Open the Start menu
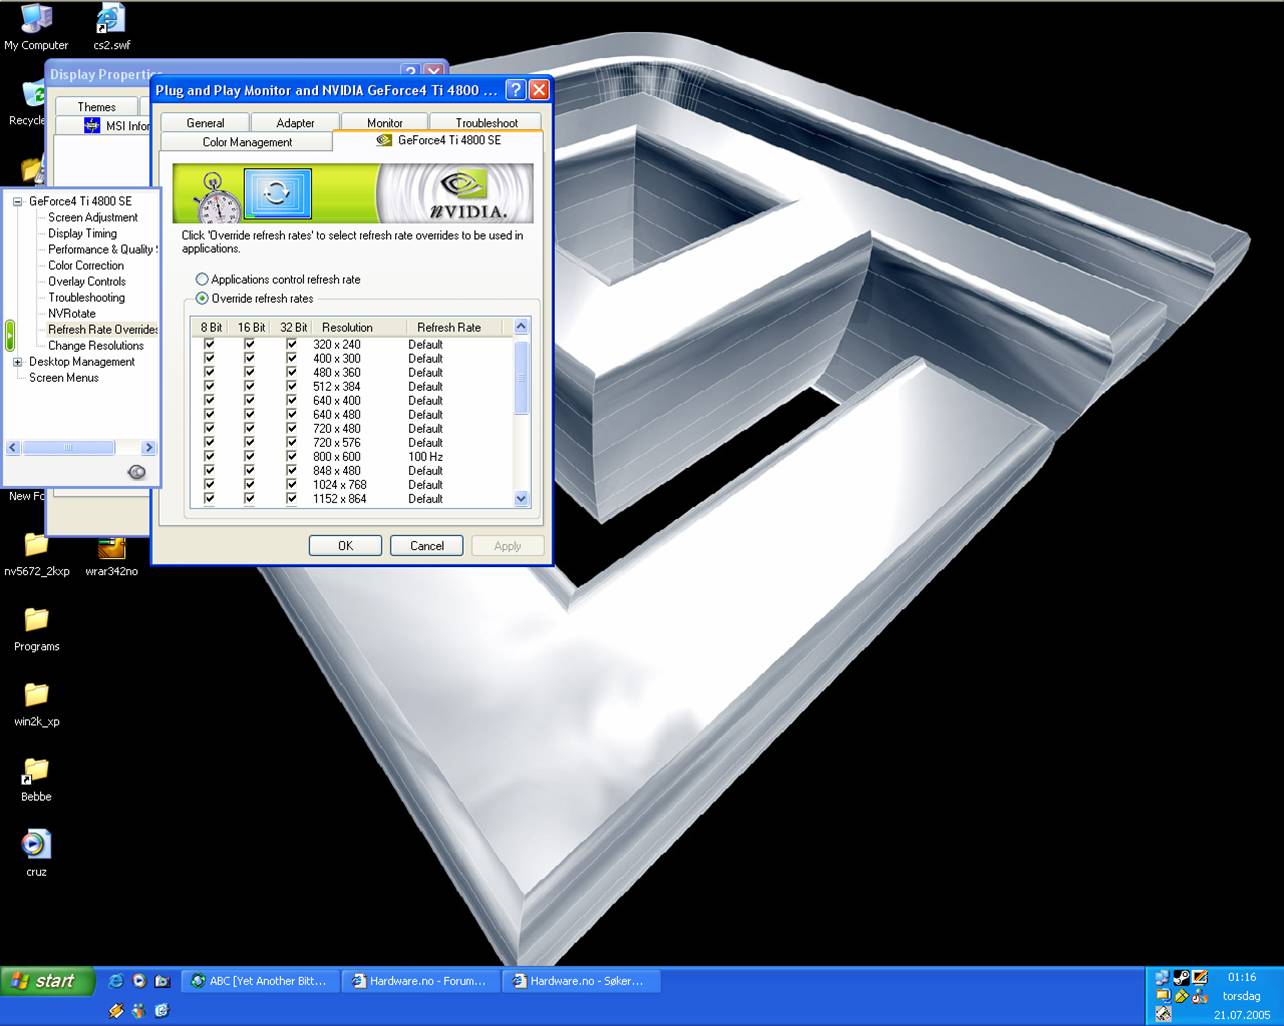1284x1026 pixels. click(x=48, y=981)
